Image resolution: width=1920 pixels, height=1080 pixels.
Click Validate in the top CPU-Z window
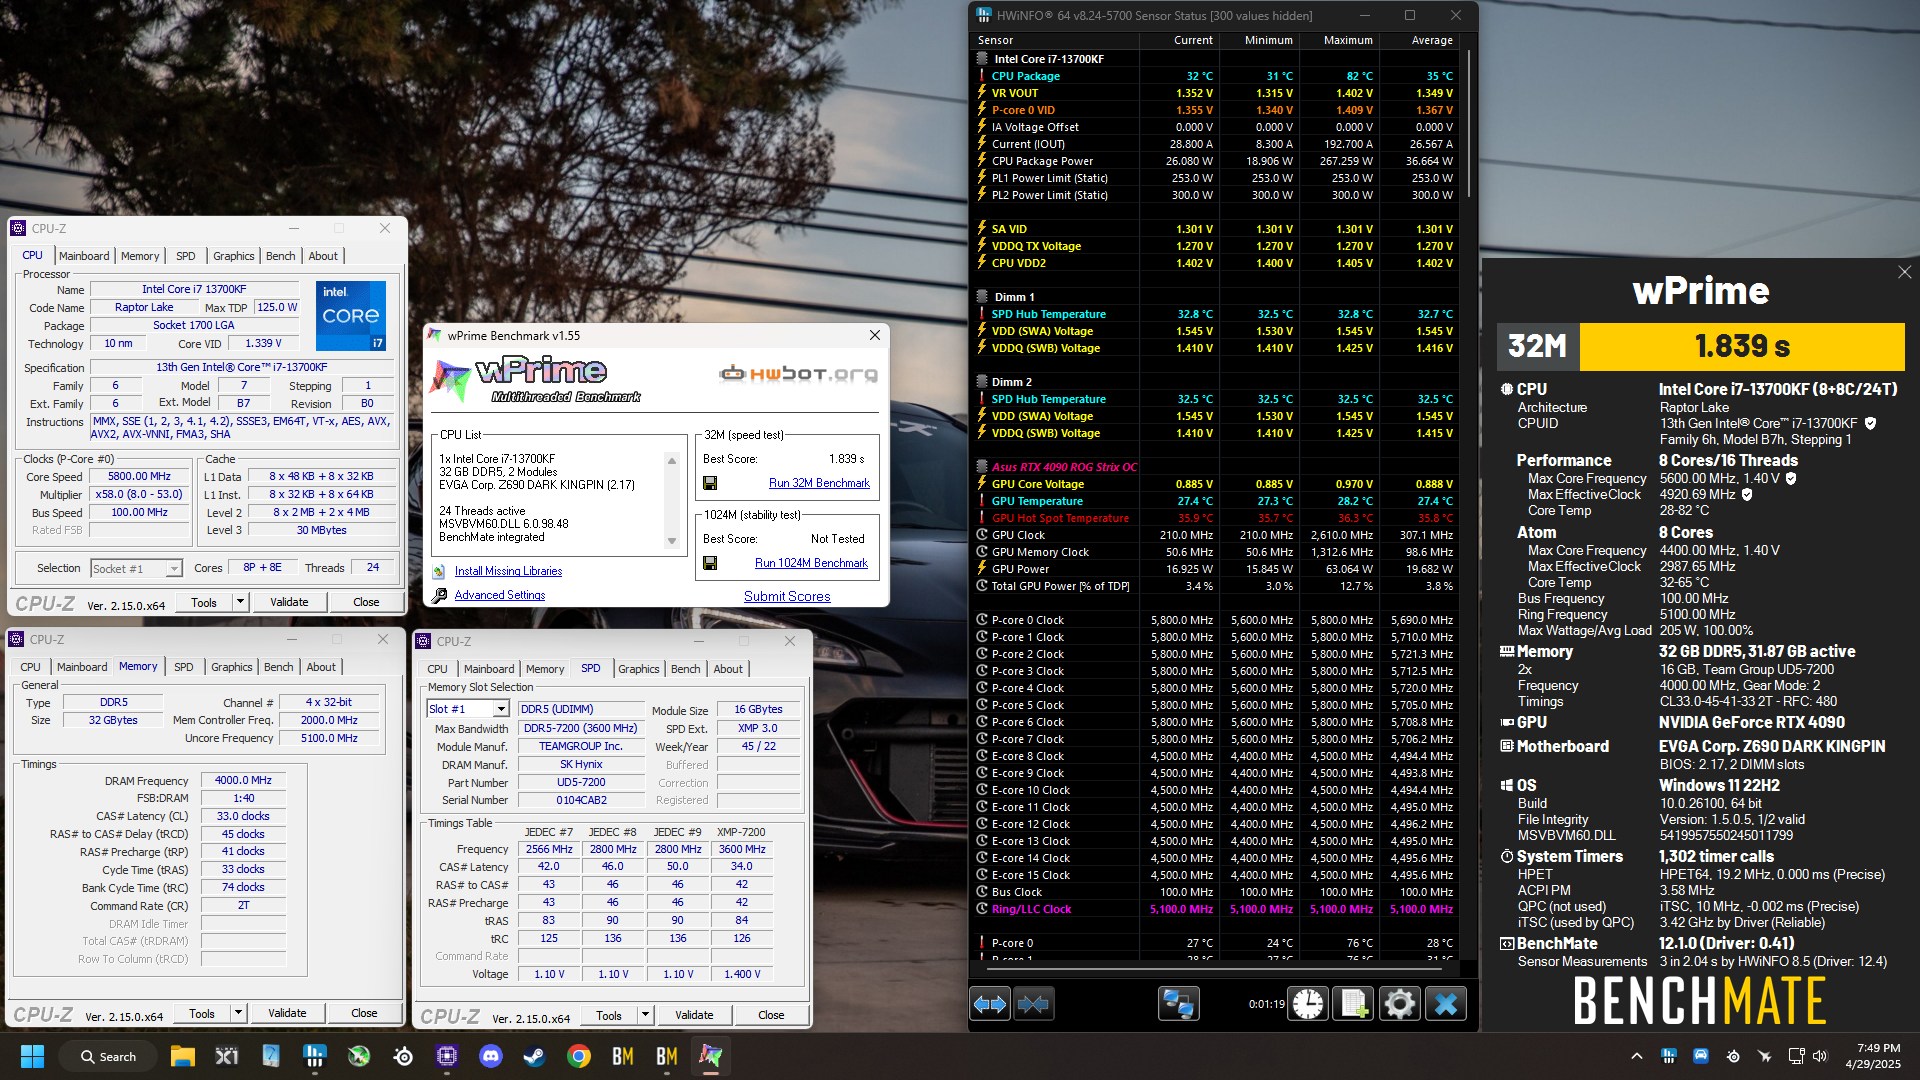pyautogui.click(x=289, y=602)
